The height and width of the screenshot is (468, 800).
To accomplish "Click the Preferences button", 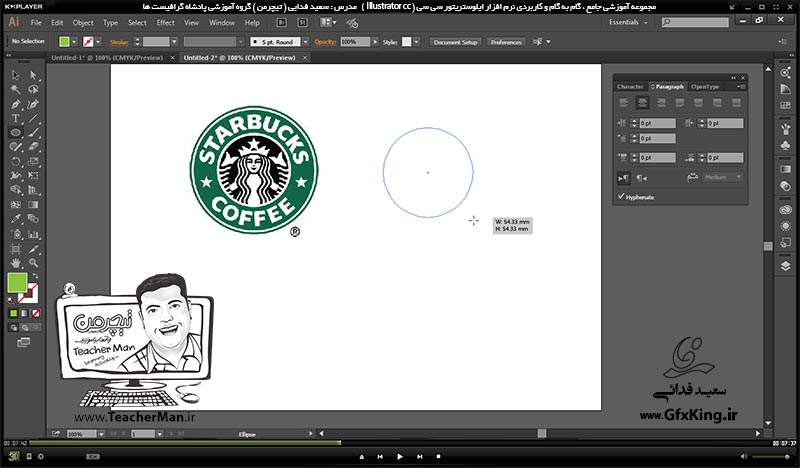I will [506, 42].
